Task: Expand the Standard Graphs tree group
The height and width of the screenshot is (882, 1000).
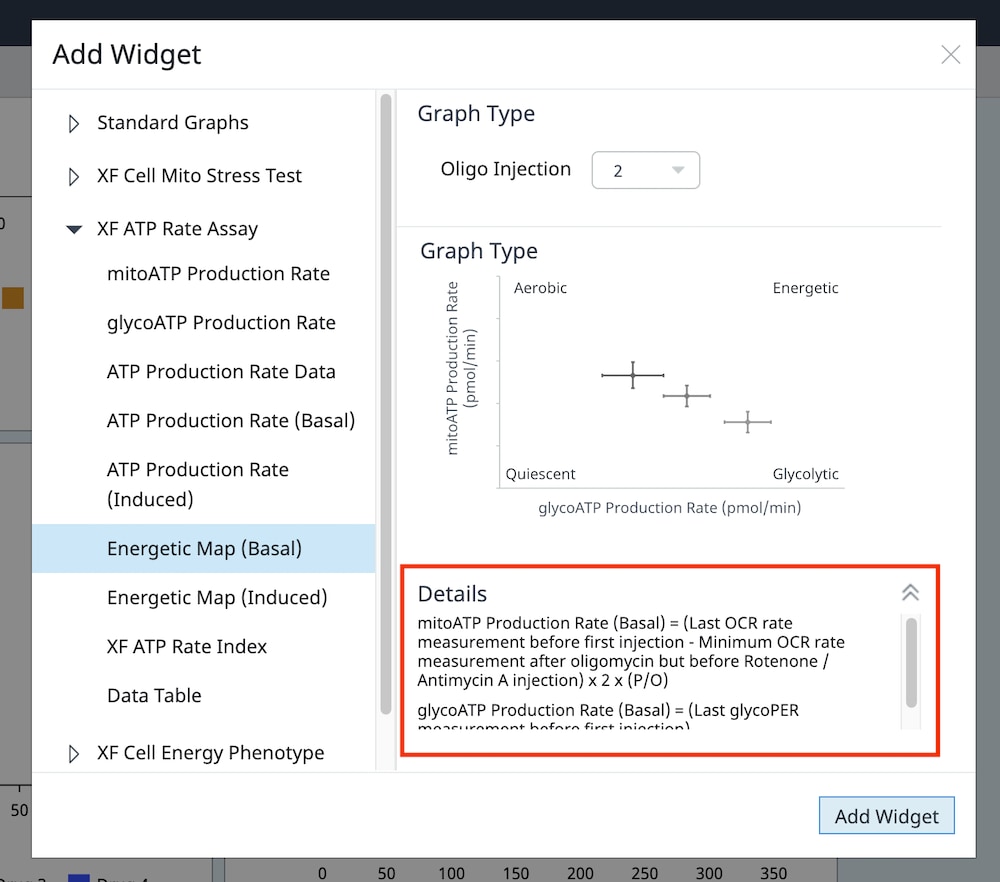Action: 73,124
